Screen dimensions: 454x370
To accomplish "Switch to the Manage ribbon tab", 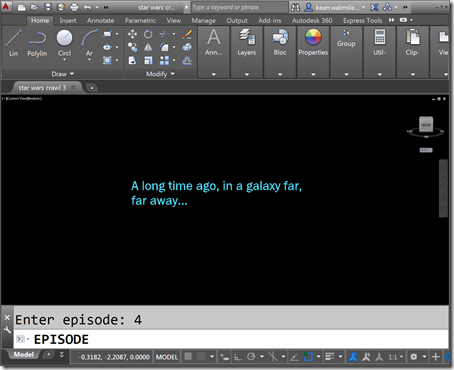I will 203,20.
